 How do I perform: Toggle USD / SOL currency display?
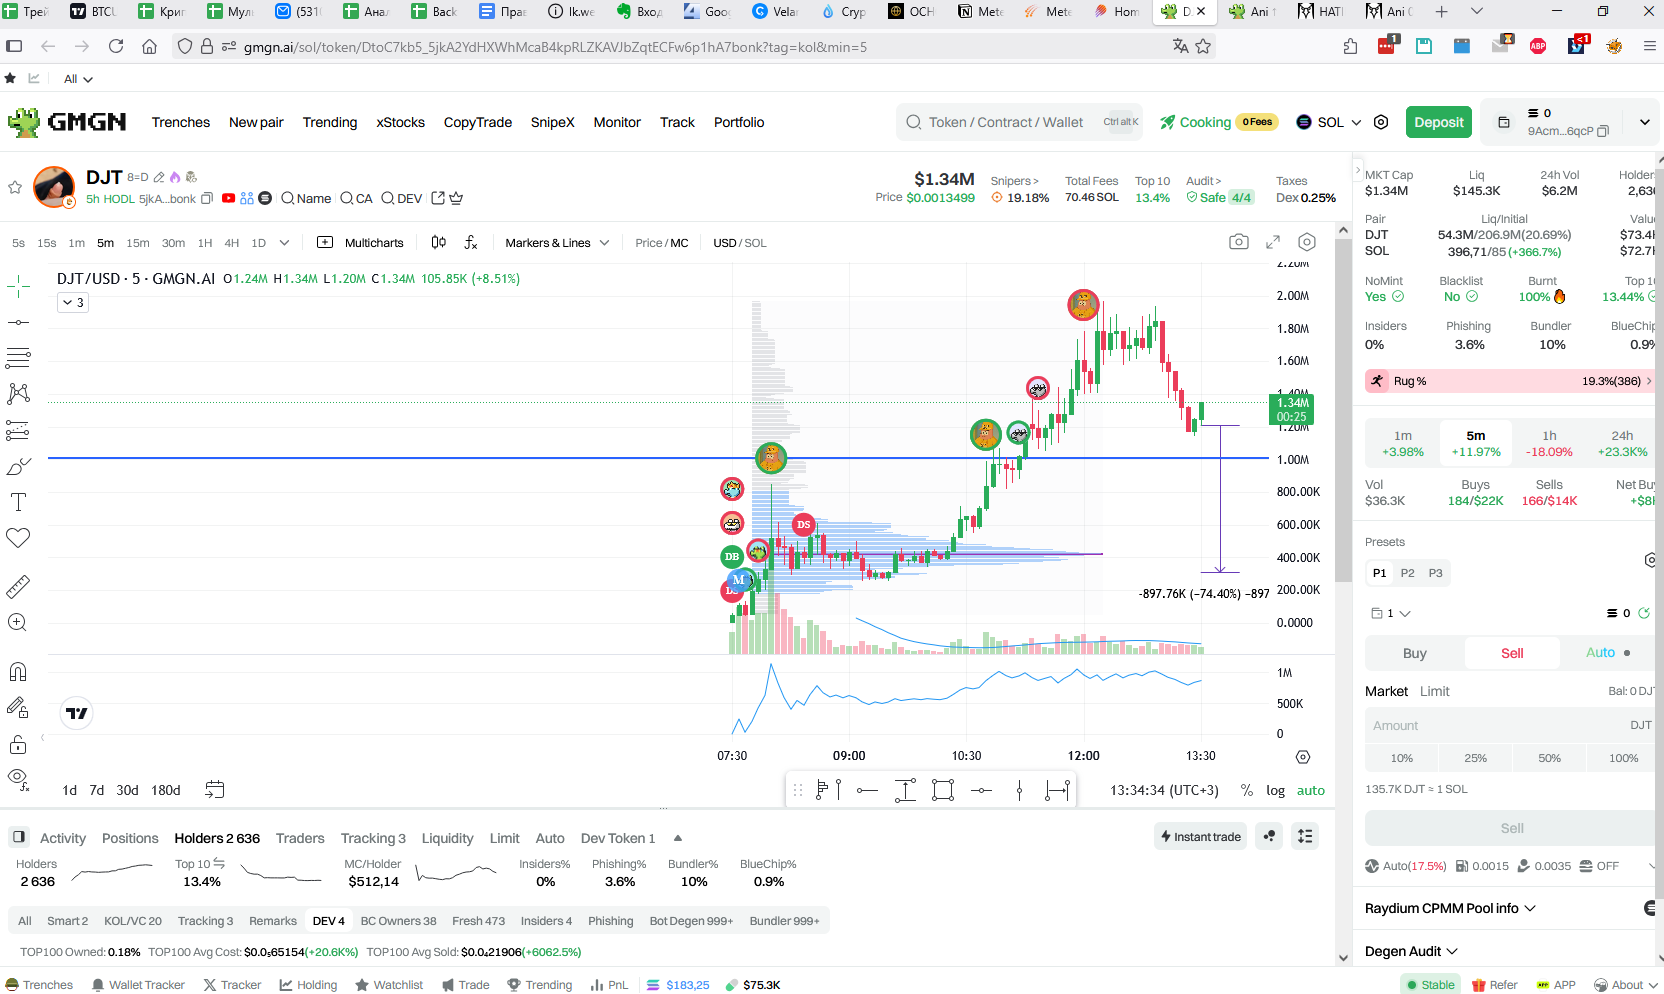(x=739, y=243)
